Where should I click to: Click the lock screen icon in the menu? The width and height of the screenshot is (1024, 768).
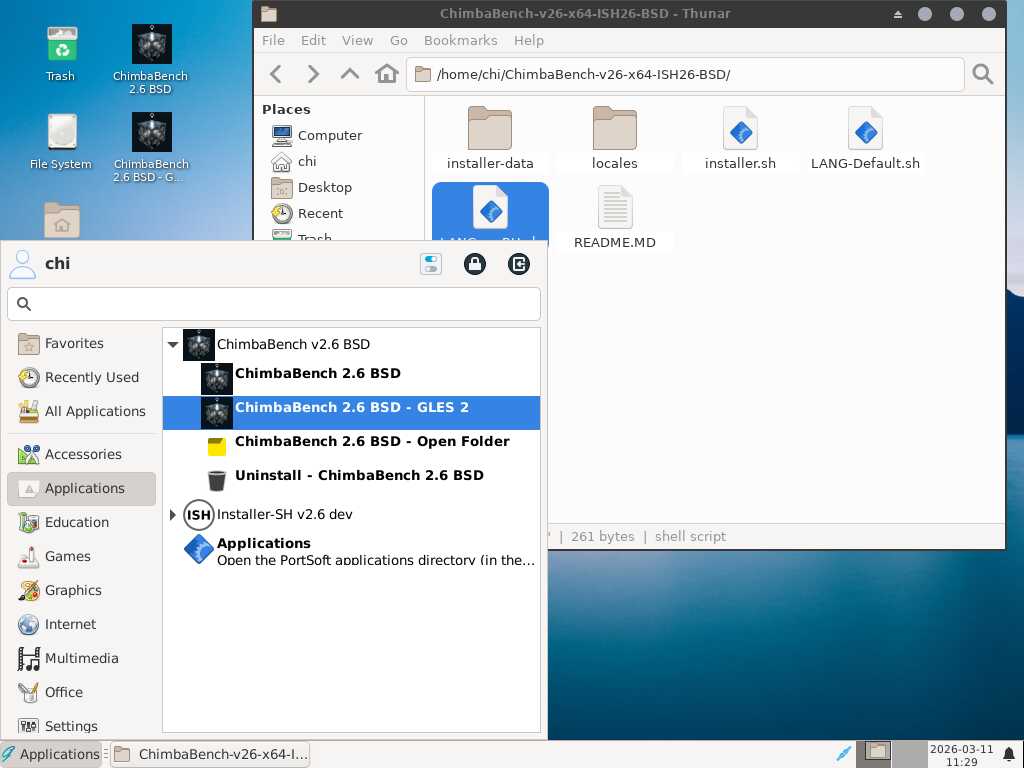[475, 264]
